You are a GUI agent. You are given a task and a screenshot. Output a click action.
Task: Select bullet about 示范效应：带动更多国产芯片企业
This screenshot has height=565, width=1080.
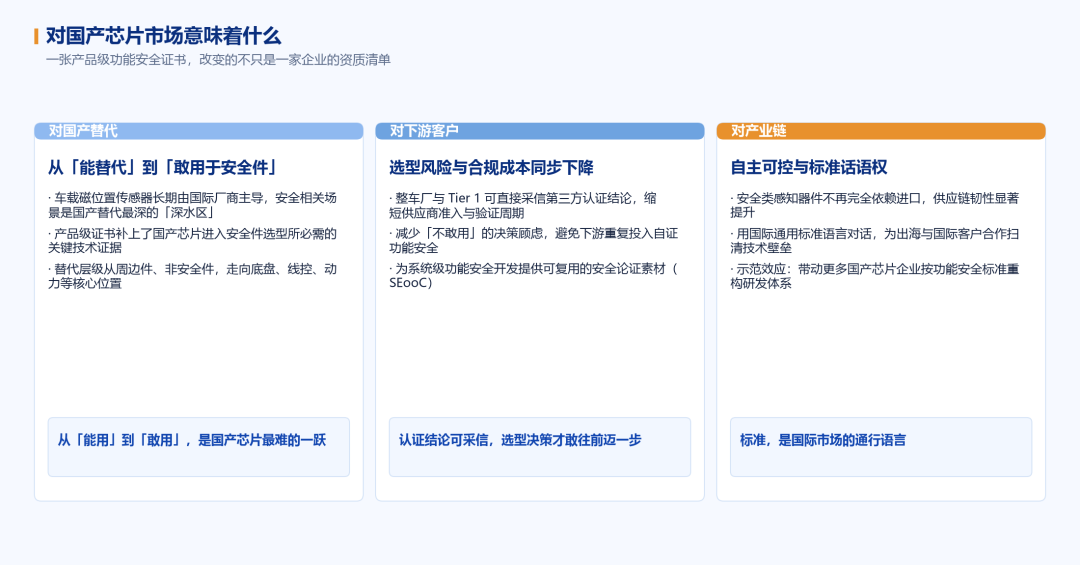click(875, 276)
